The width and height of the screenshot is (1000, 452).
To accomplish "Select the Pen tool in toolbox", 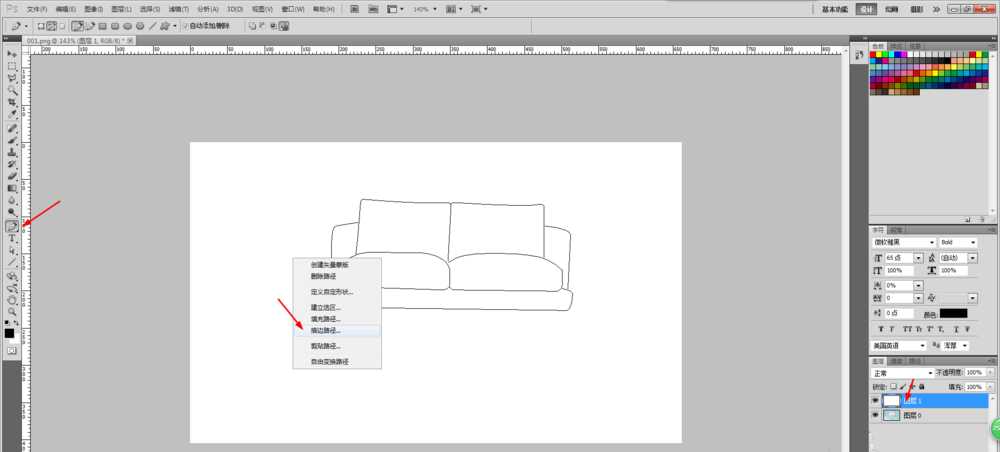I will 12,226.
